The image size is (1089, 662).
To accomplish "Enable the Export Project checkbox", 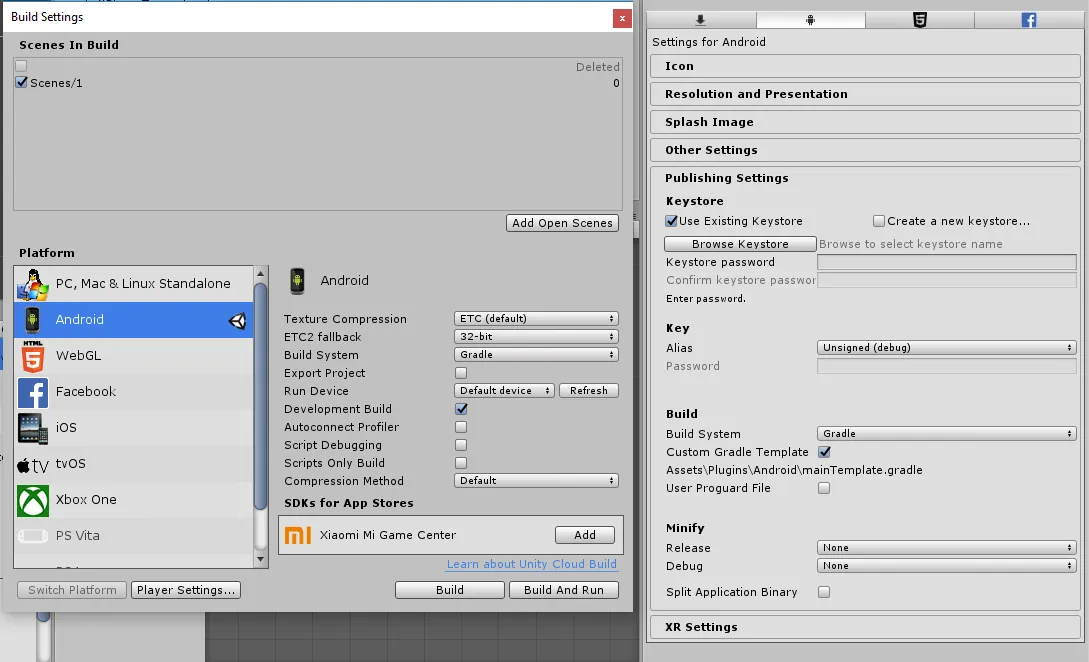I will pos(461,373).
